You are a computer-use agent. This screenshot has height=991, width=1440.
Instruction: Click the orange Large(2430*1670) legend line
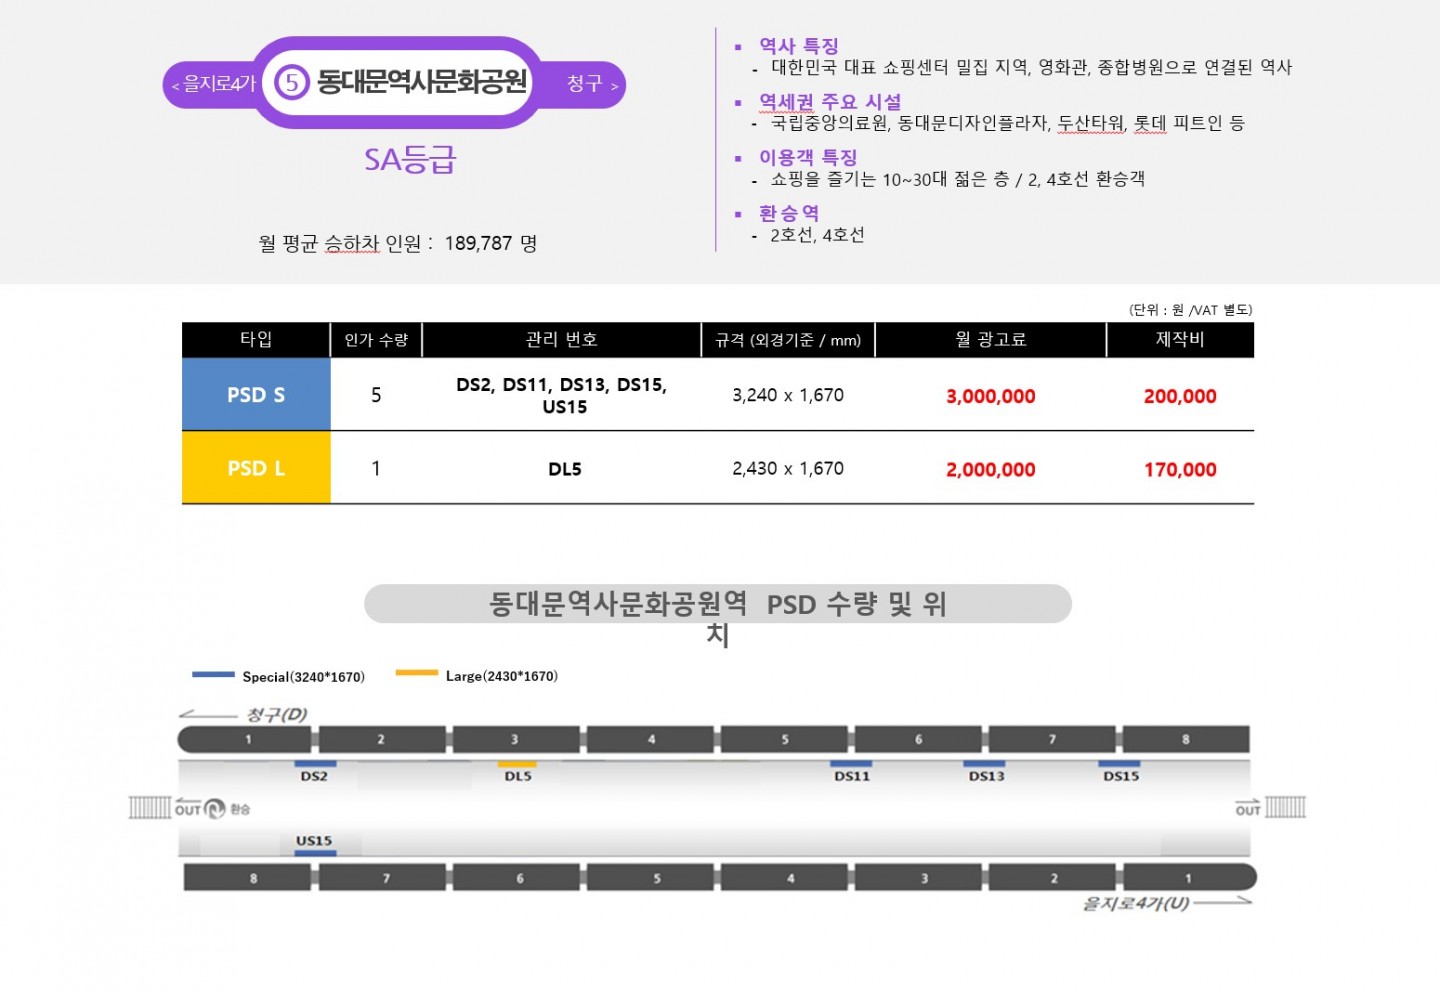click(x=417, y=673)
